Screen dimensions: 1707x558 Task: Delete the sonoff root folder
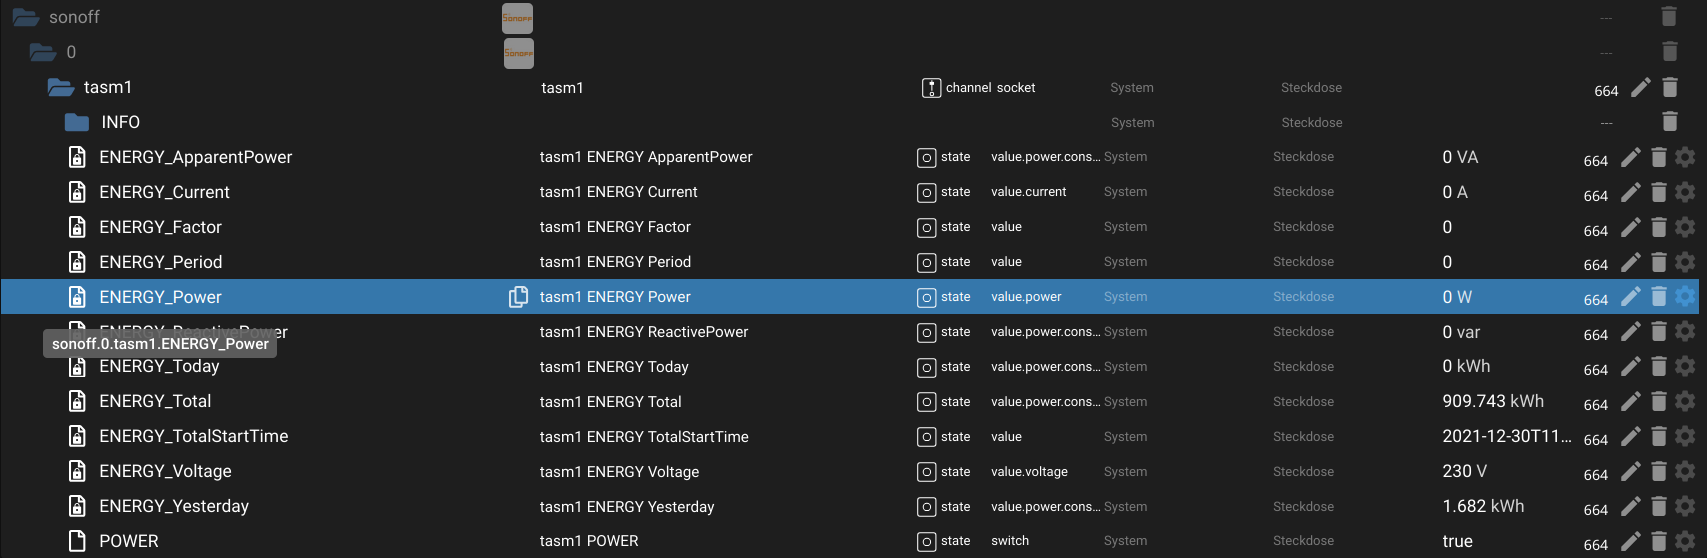click(x=1669, y=16)
